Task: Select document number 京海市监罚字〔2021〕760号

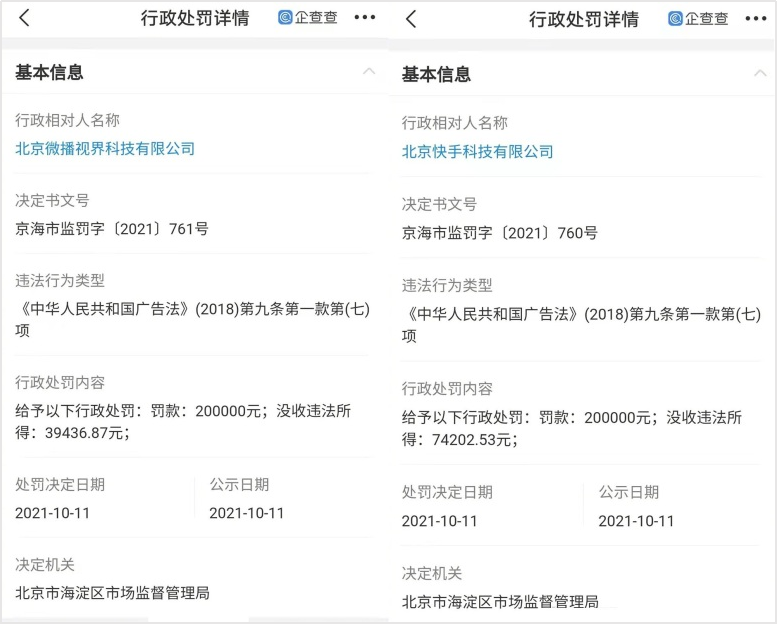Action: pos(500,232)
